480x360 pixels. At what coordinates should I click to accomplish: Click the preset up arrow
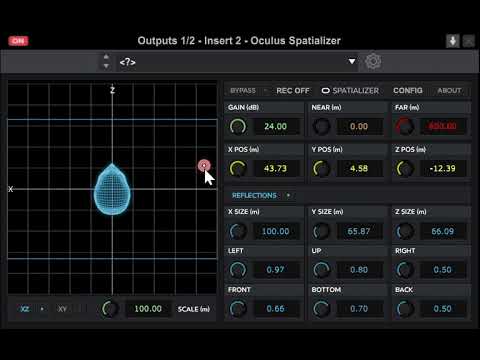106,57
